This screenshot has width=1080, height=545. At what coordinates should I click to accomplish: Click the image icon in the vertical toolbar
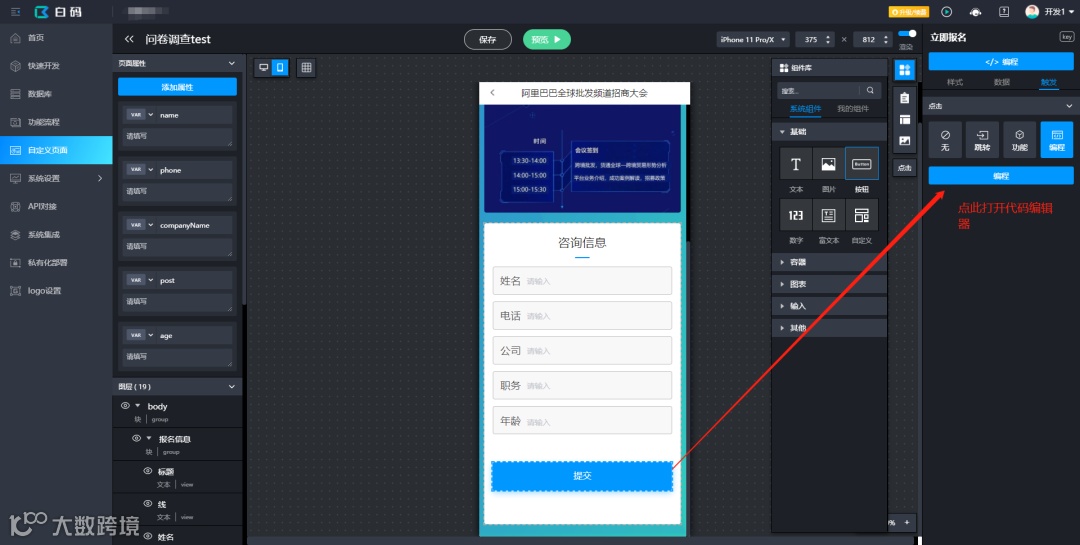[x=905, y=141]
